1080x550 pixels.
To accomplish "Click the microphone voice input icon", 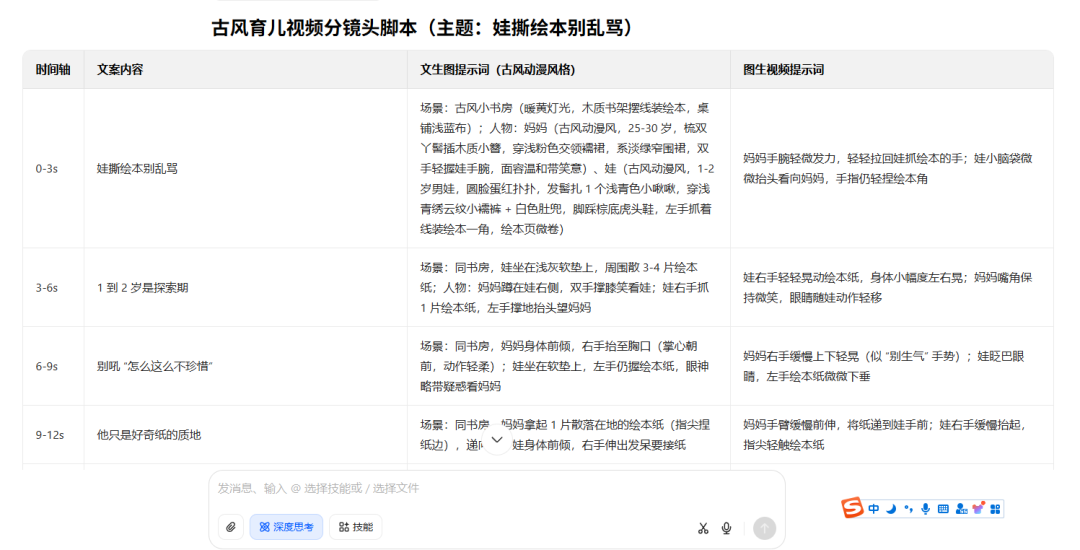I will click(x=726, y=528).
